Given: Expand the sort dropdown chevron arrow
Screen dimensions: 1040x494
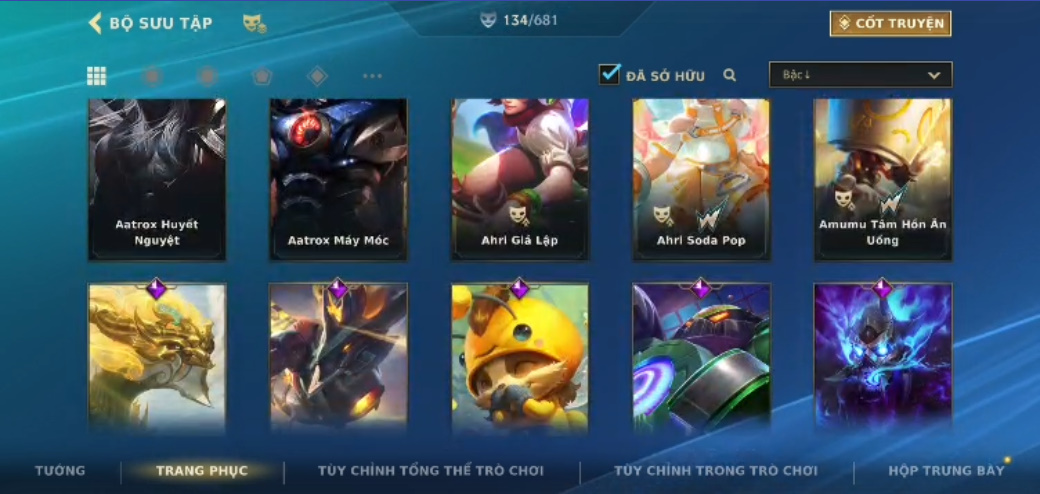Looking at the screenshot, I should [934, 76].
